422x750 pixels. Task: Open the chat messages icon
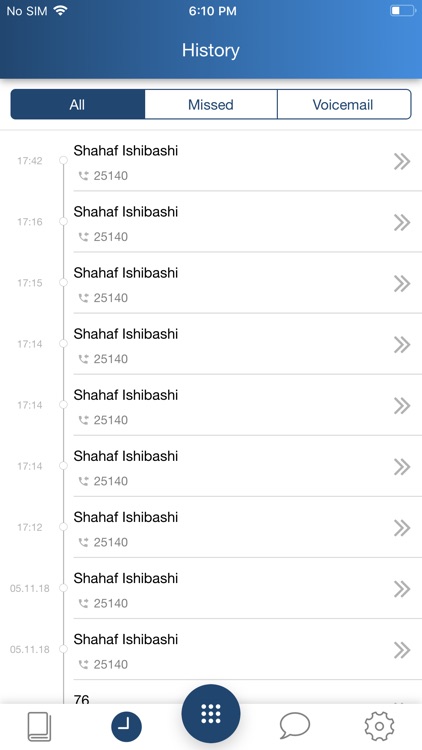click(x=295, y=726)
